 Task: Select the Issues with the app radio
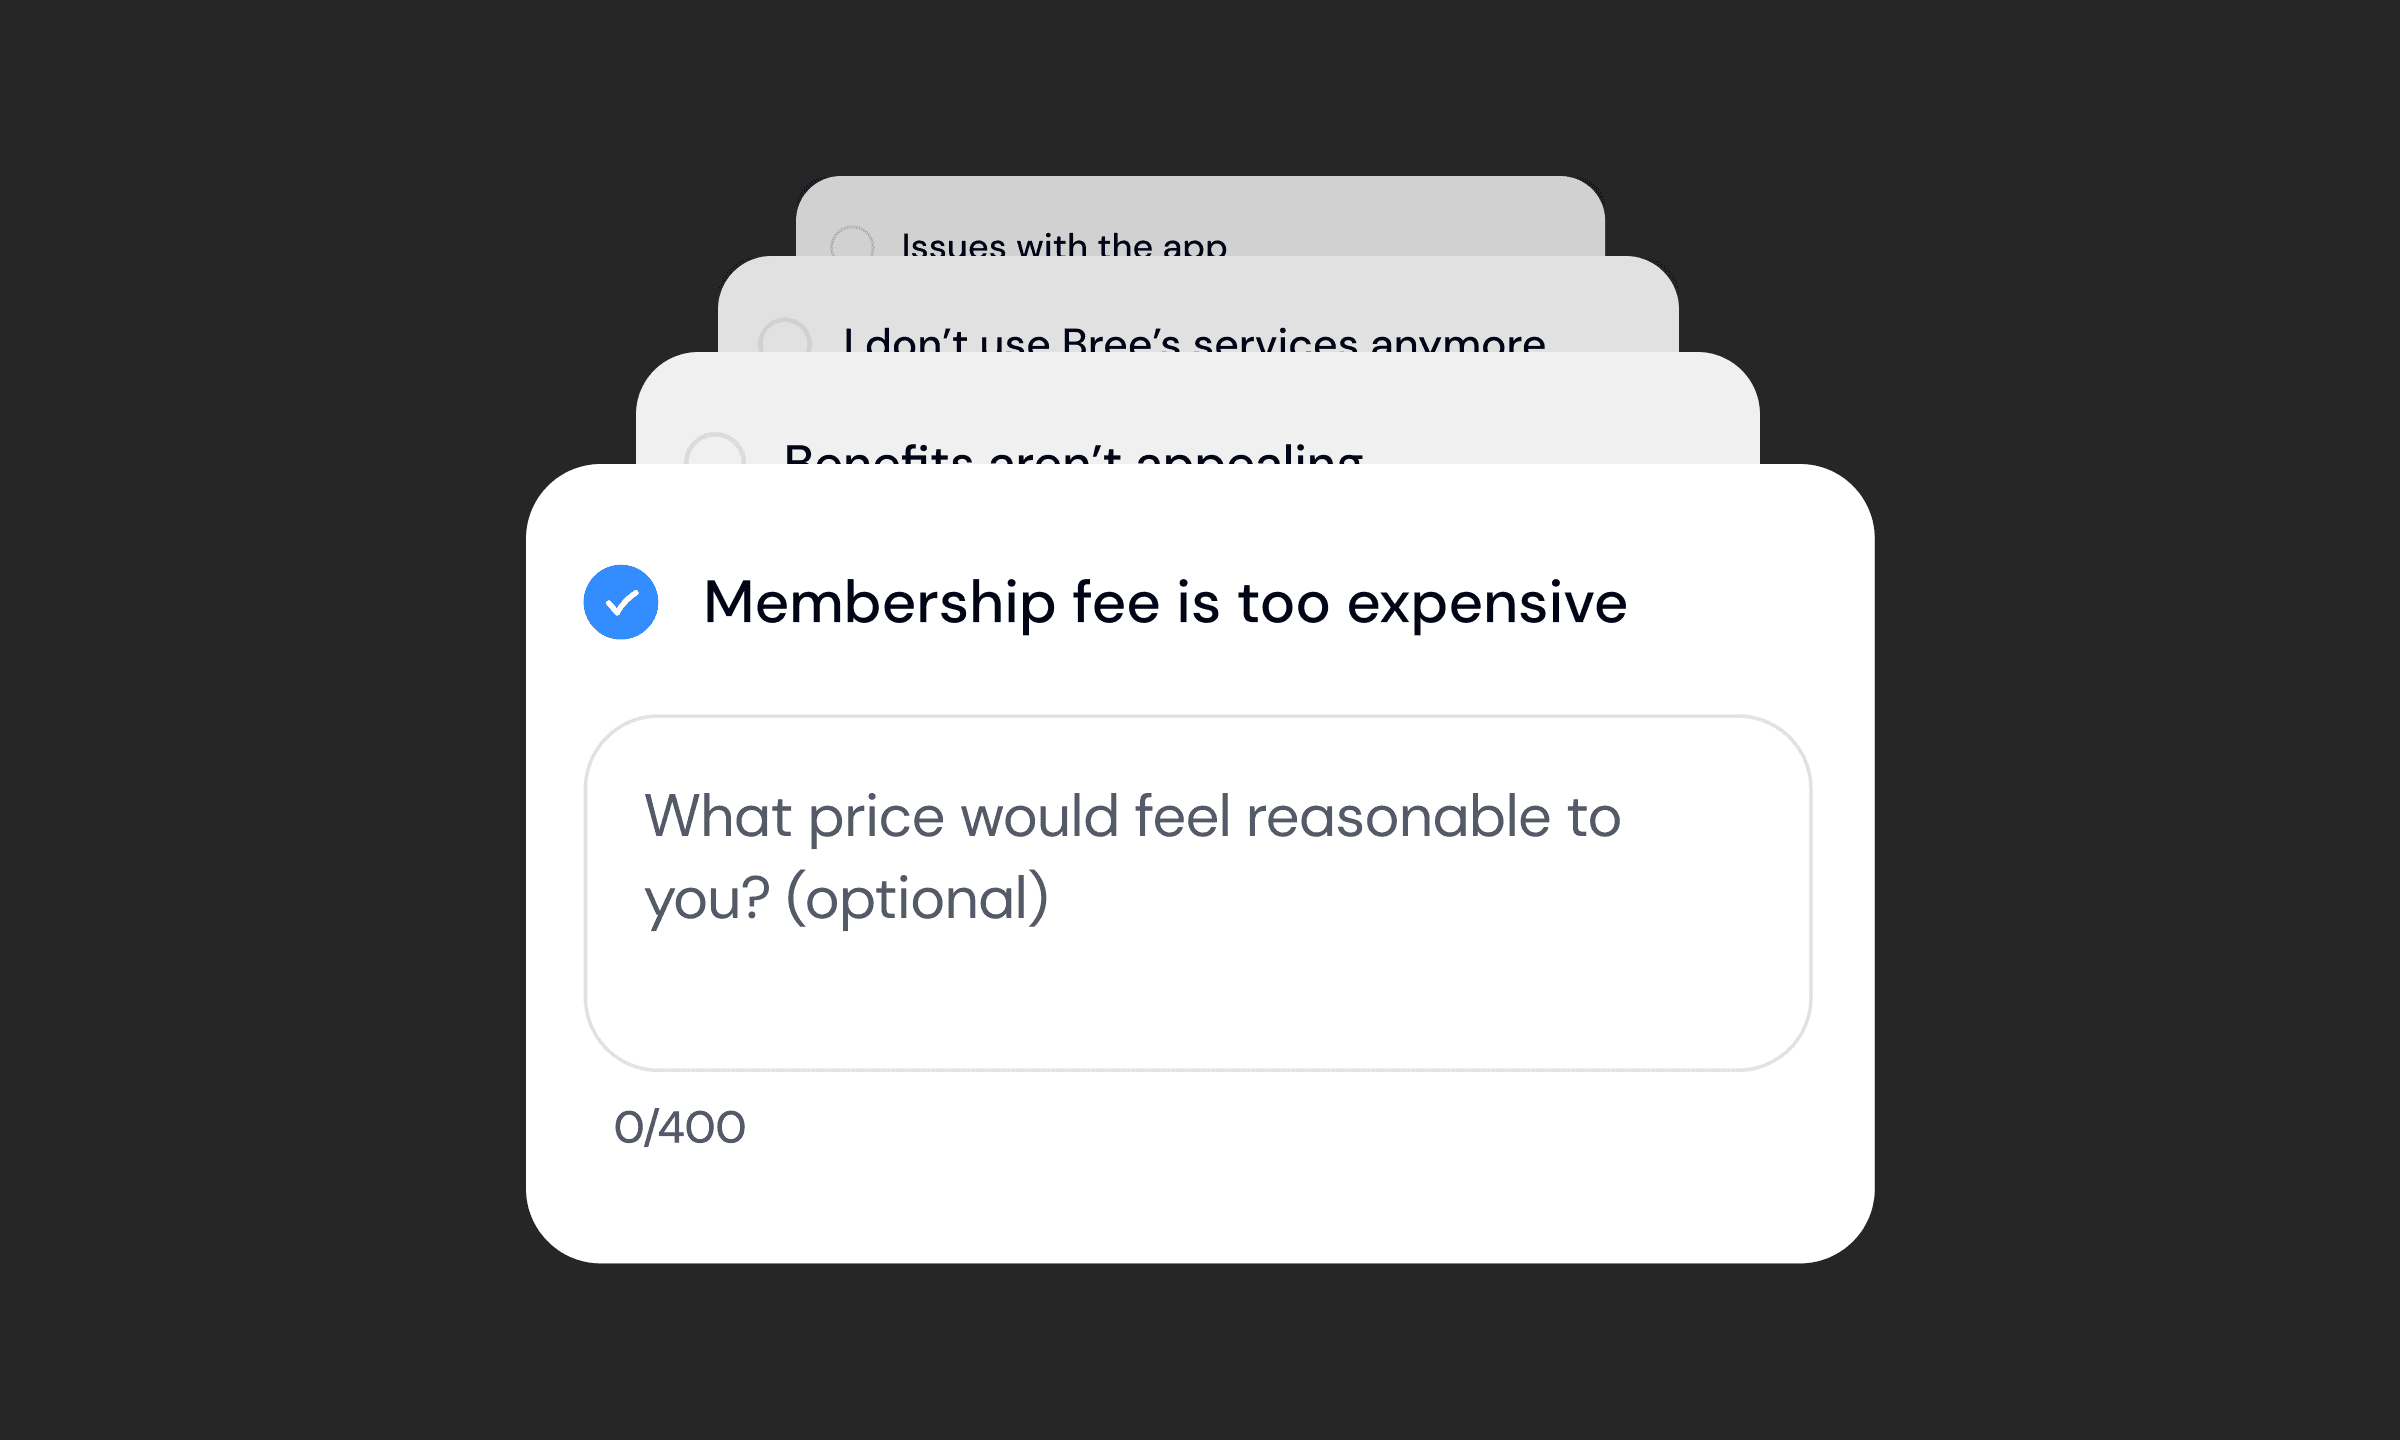[x=852, y=242]
